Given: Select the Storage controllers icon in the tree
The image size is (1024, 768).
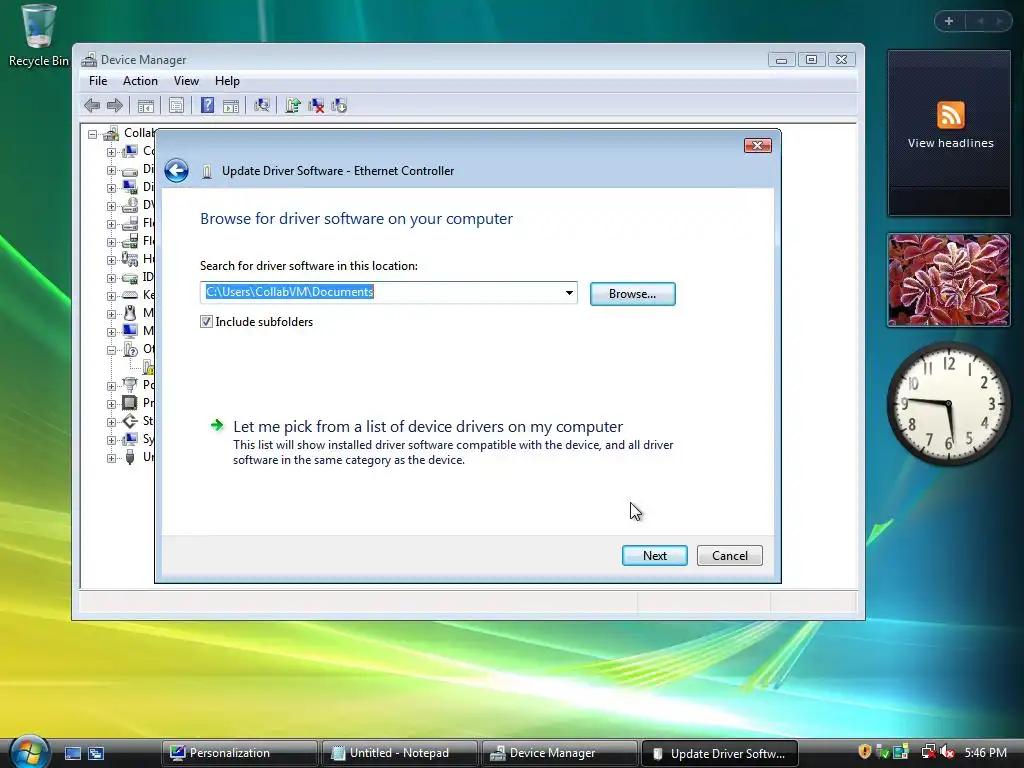Looking at the screenshot, I should (x=130, y=421).
